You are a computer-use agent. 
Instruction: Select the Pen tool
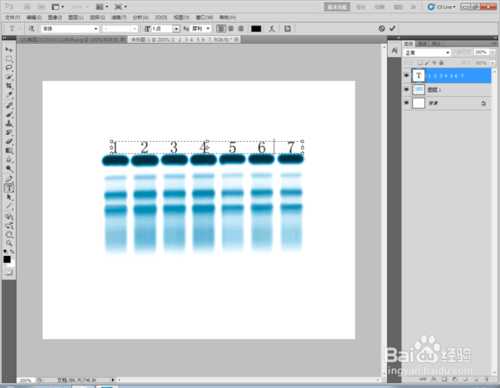[9, 179]
